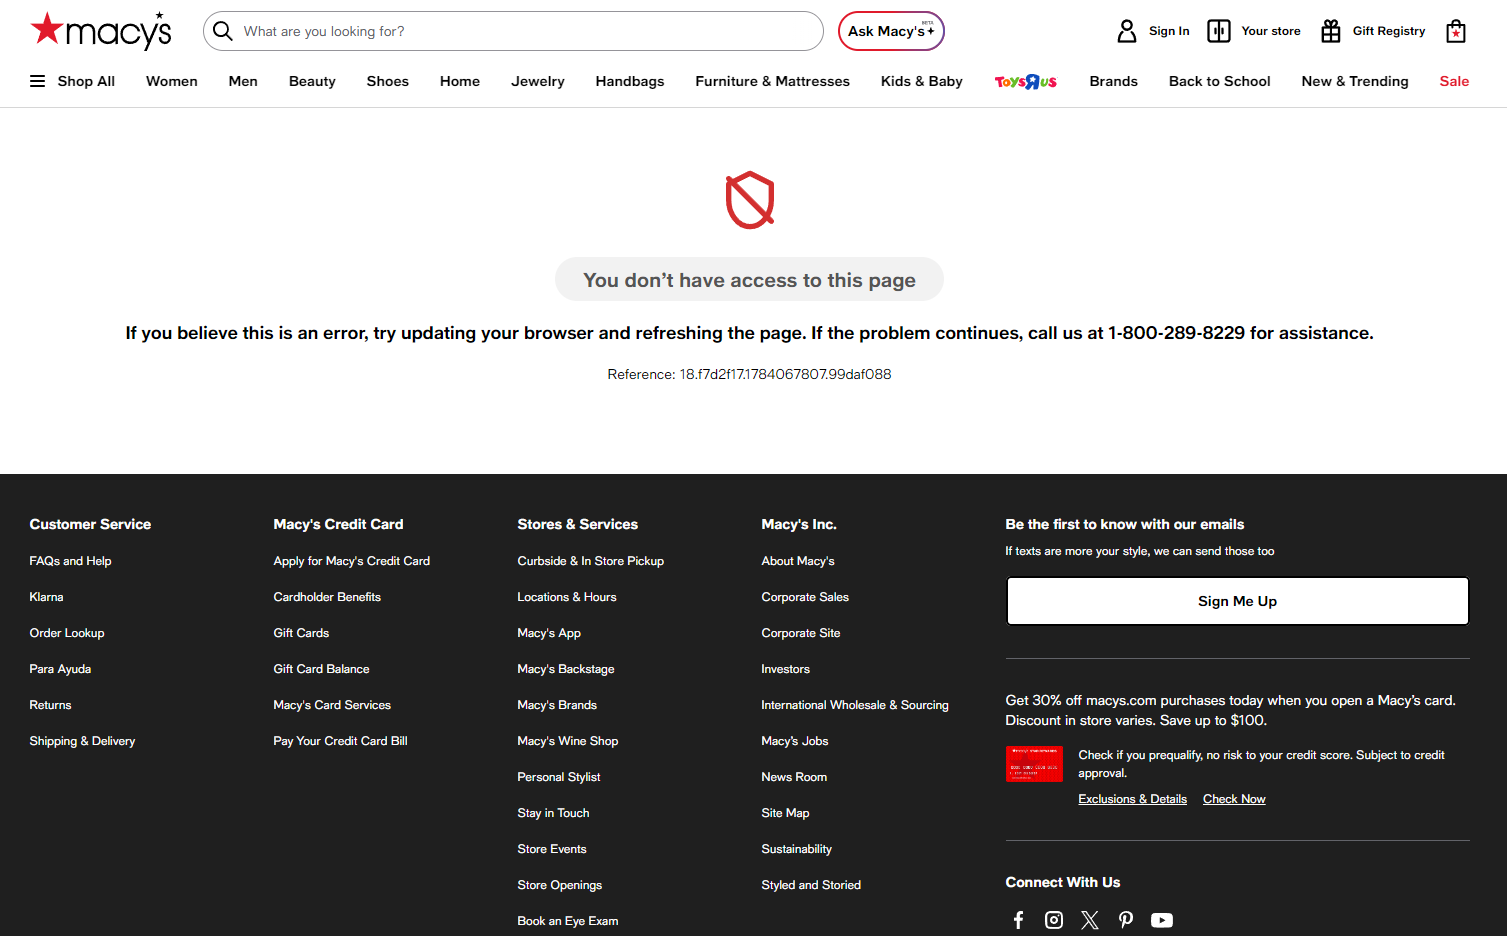Click the Ask Macy's button
This screenshot has width=1507, height=936.
(x=891, y=31)
